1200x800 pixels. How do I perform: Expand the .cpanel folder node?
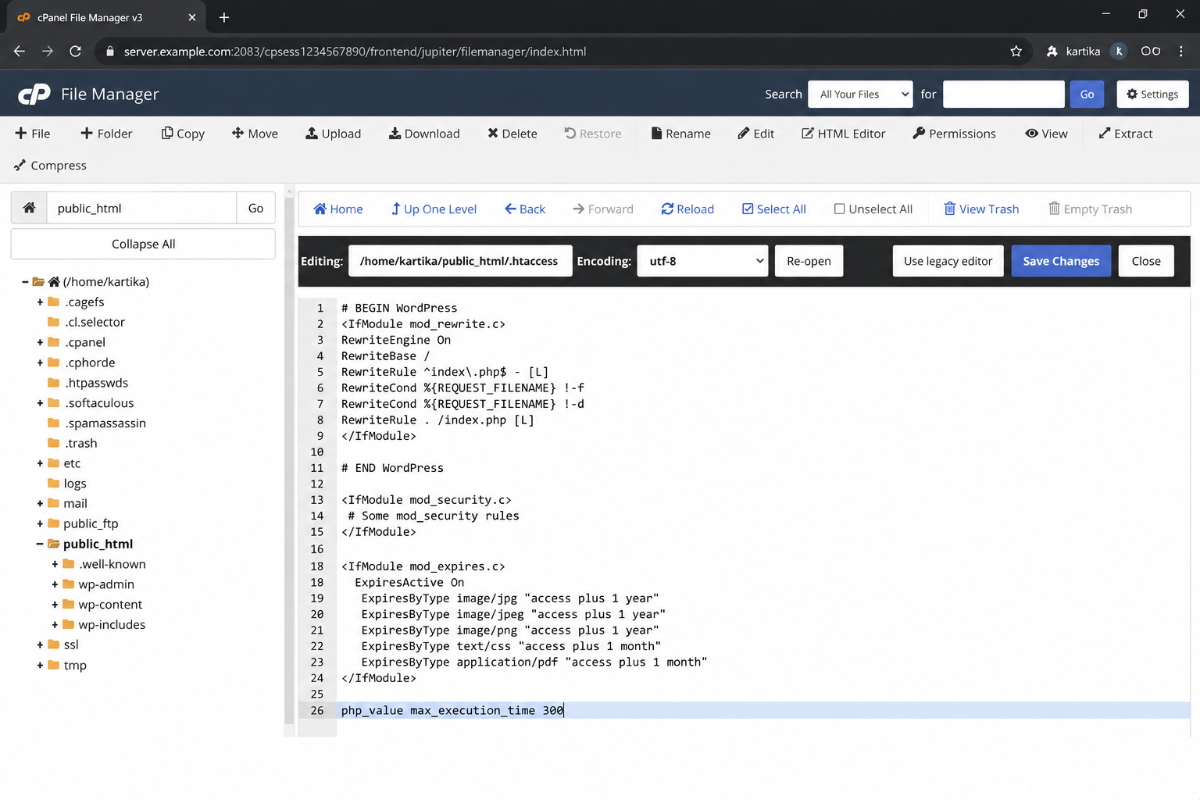tap(40, 342)
